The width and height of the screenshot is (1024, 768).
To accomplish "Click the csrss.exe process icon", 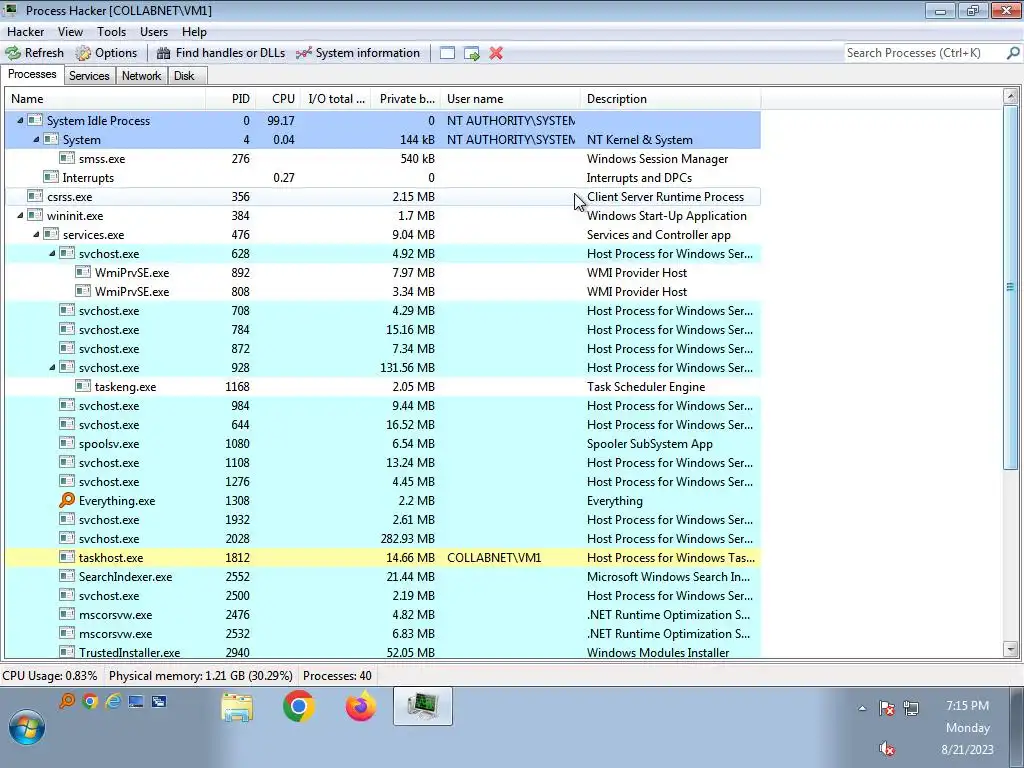I will tap(35, 196).
